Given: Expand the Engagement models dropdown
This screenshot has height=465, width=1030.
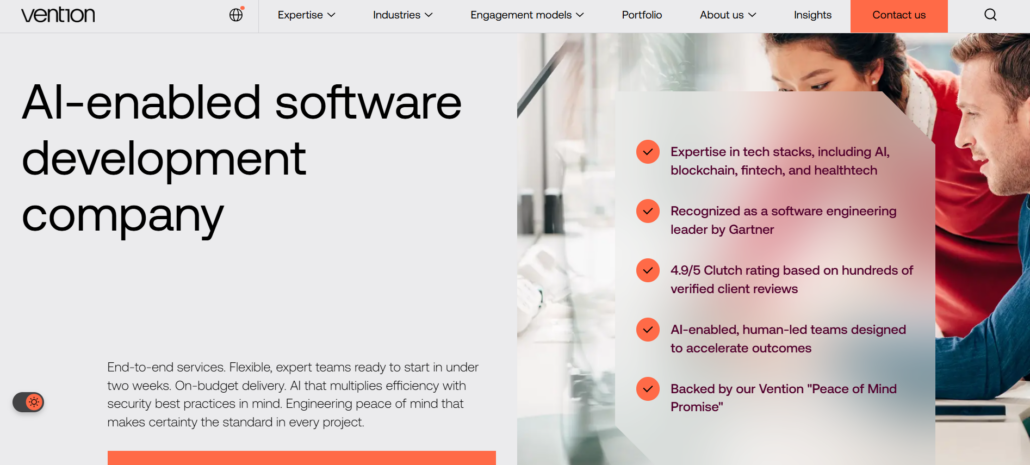Looking at the screenshot, I should pyautogui.click(x=527, y=15).
